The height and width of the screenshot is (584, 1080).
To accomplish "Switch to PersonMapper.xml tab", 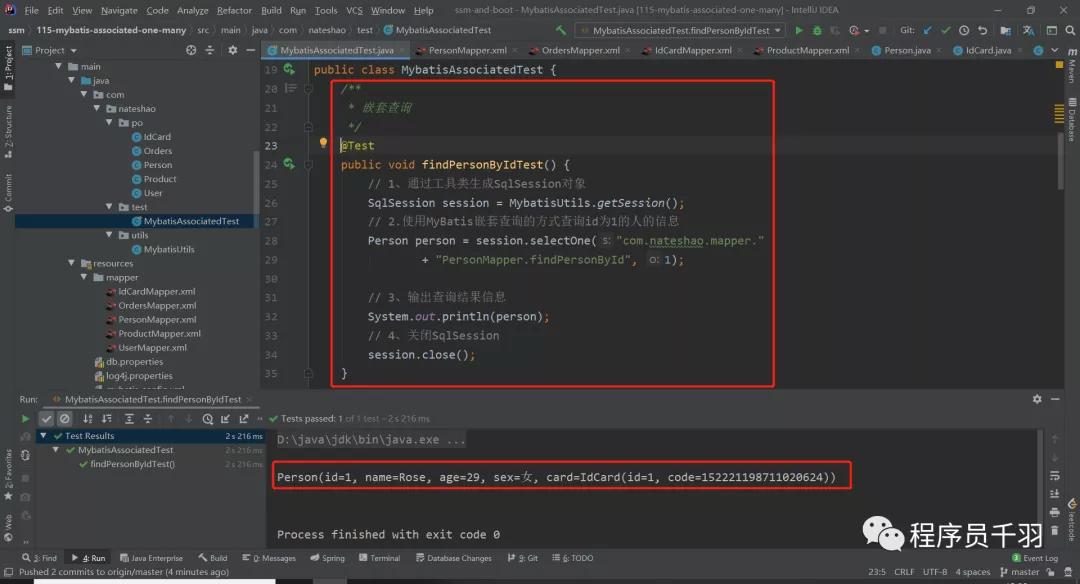I will [467, 50].
